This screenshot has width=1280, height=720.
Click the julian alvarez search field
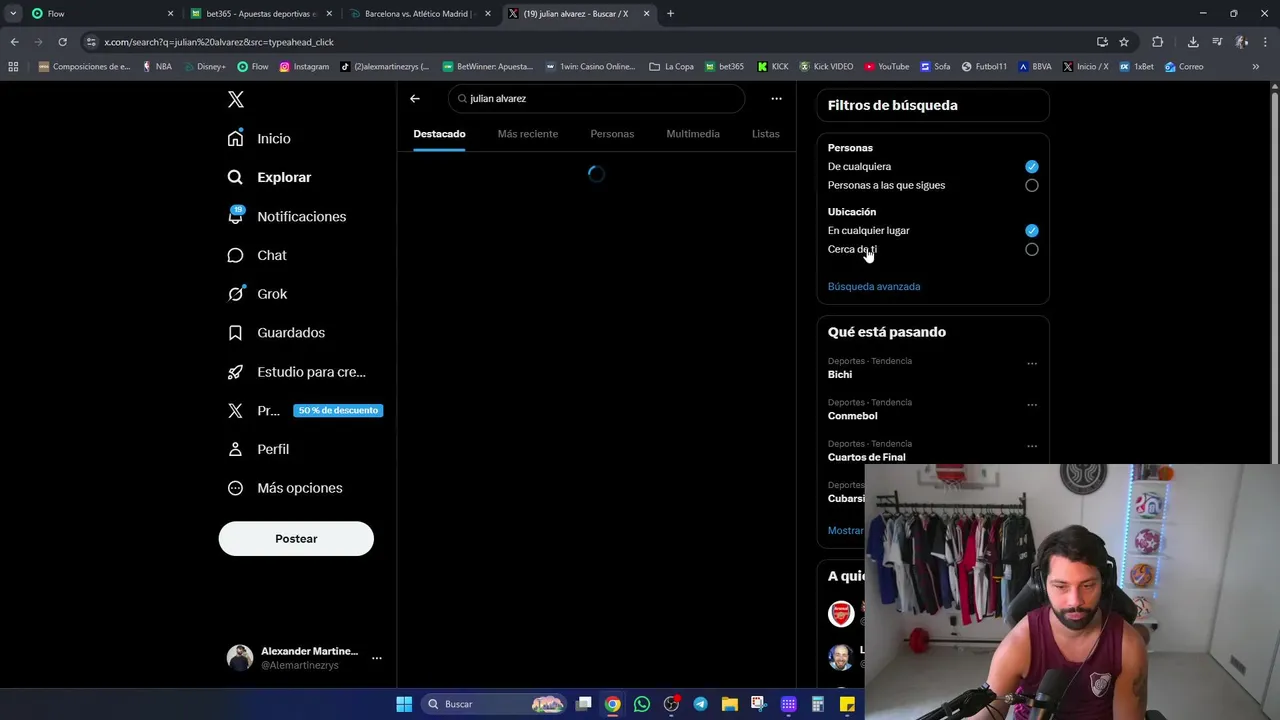click(597, 99)
